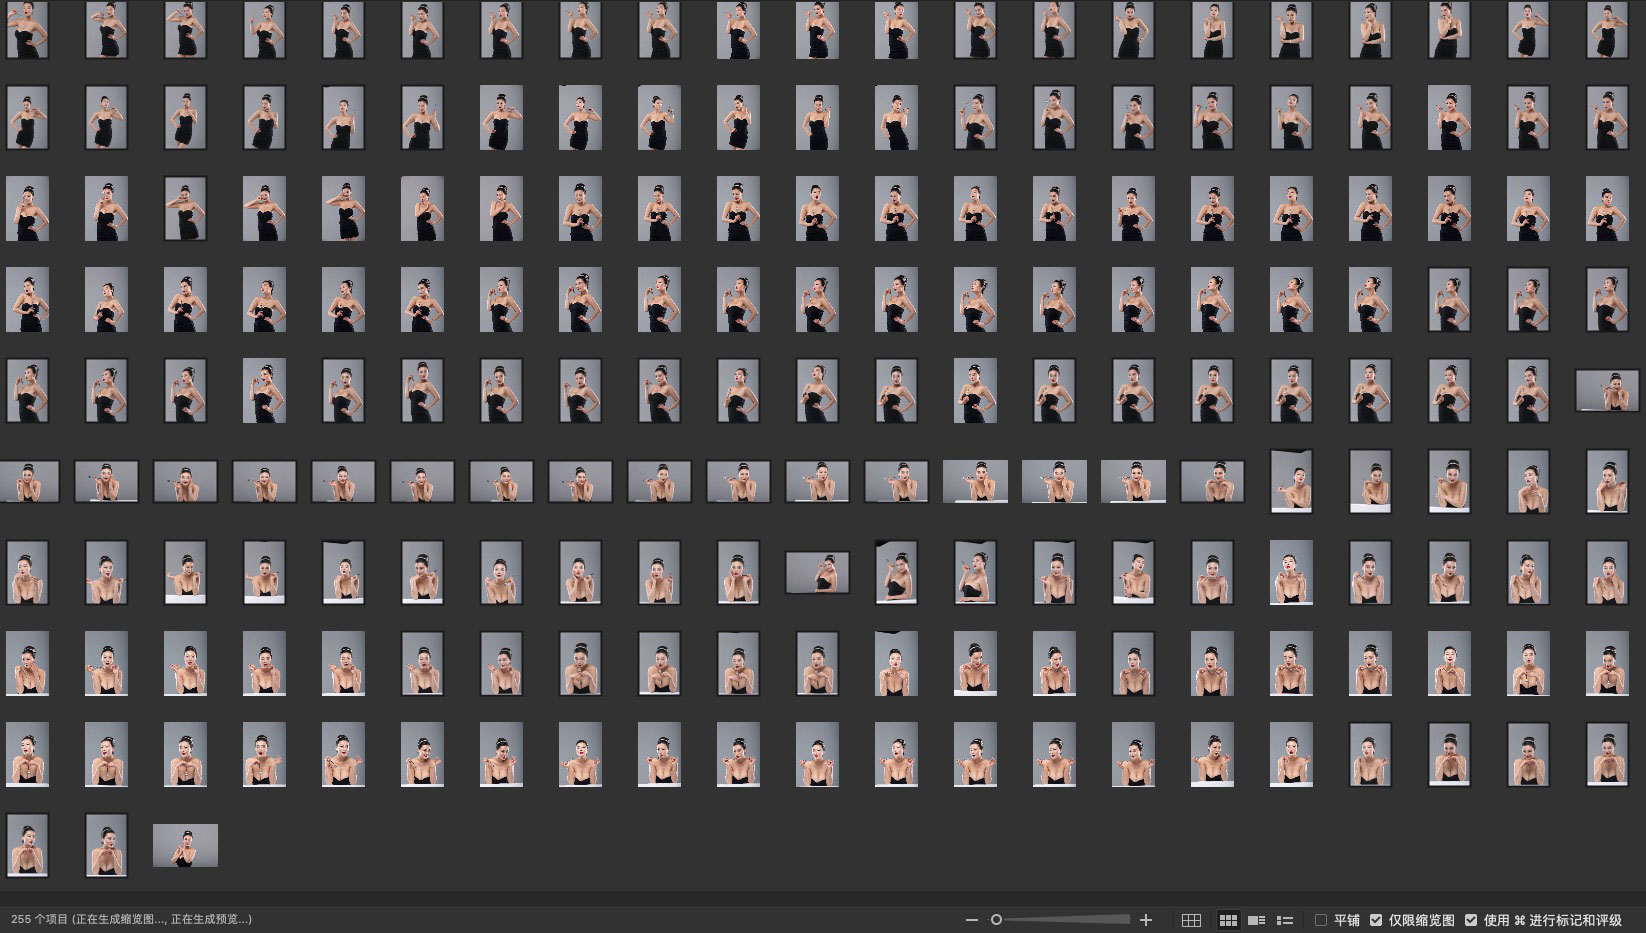Select the first landscape thumbnail in sixth row

tap(29, 481)
